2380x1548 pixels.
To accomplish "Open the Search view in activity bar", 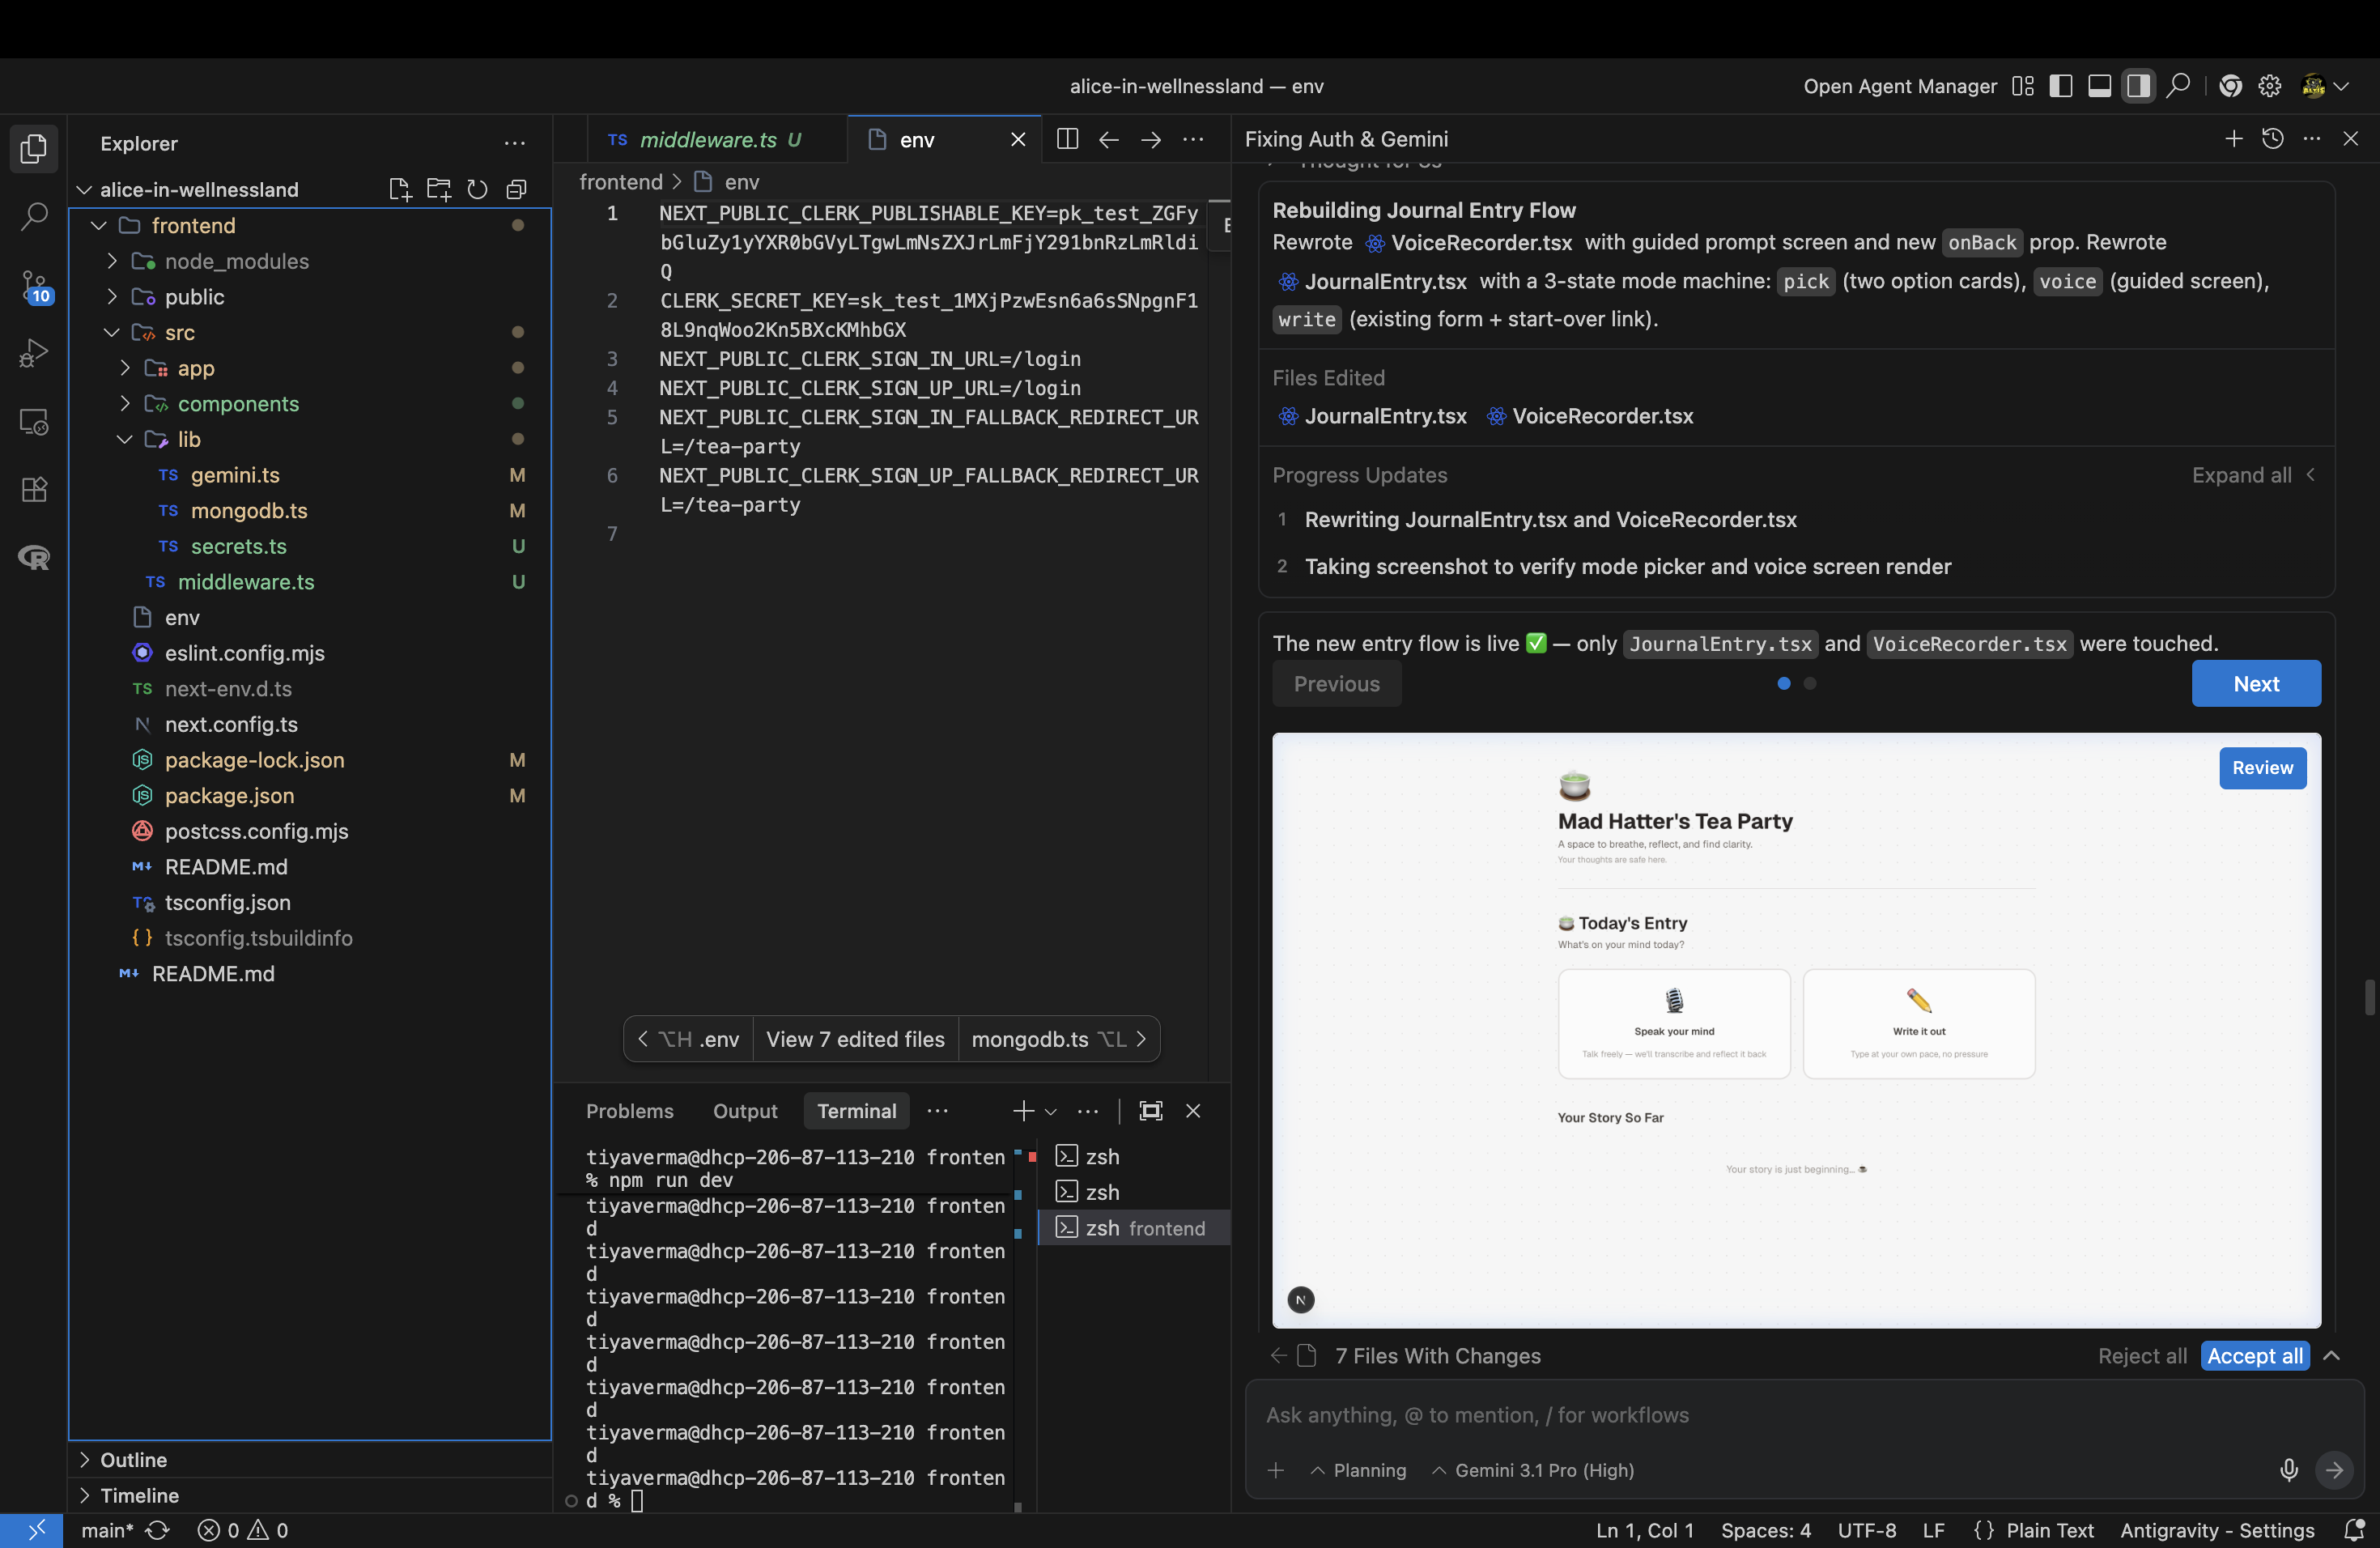I will click(34, 216).
